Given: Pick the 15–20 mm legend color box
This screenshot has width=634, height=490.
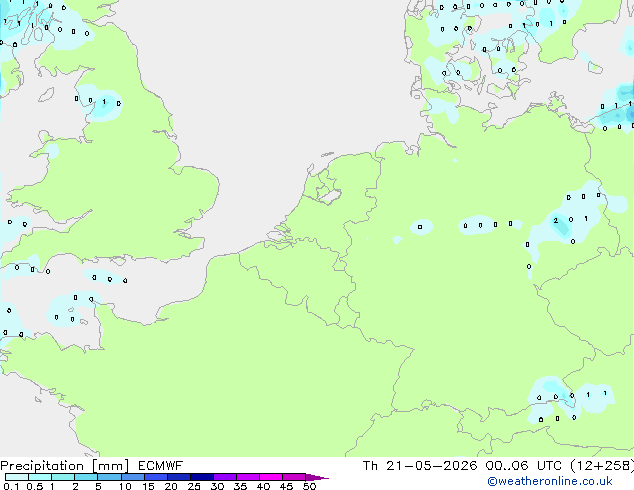Looking at the screenshot, I should click(x=155, y=477).
